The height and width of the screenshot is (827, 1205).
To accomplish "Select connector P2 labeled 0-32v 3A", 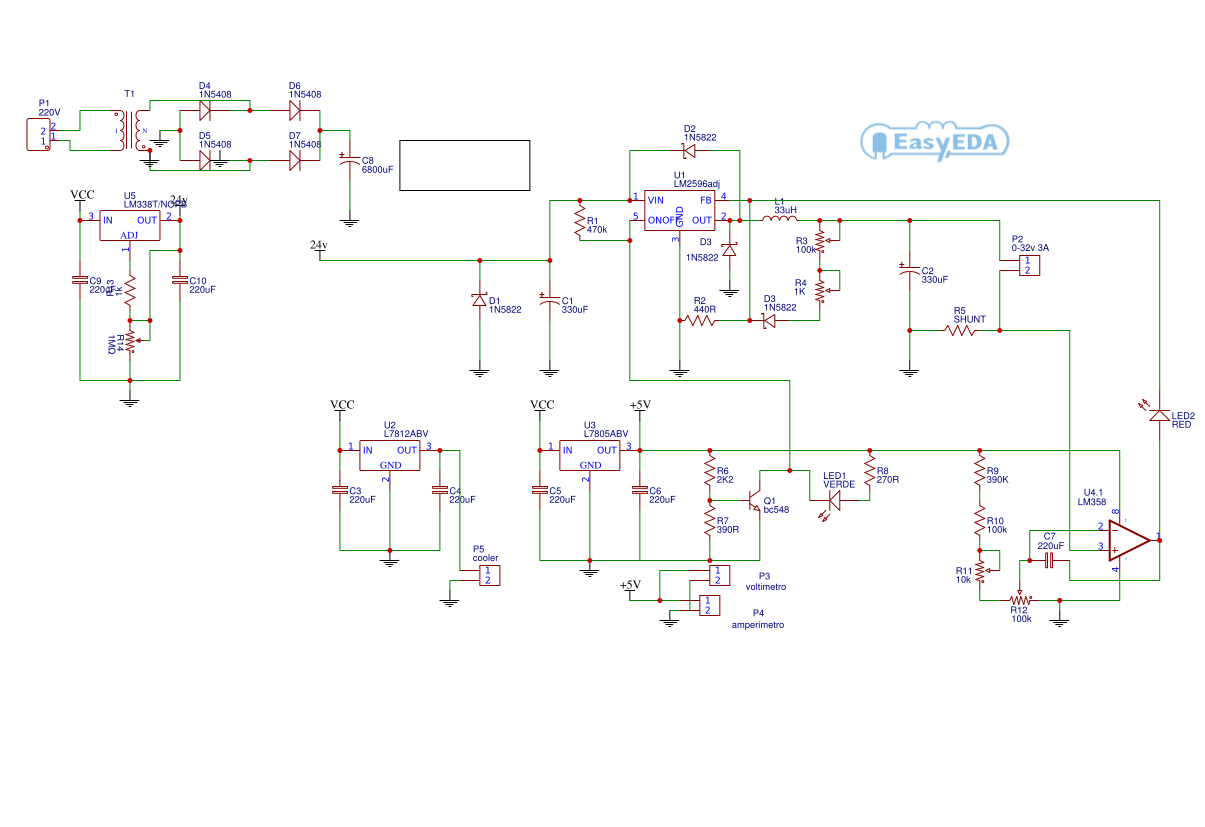I will 1028,264.
